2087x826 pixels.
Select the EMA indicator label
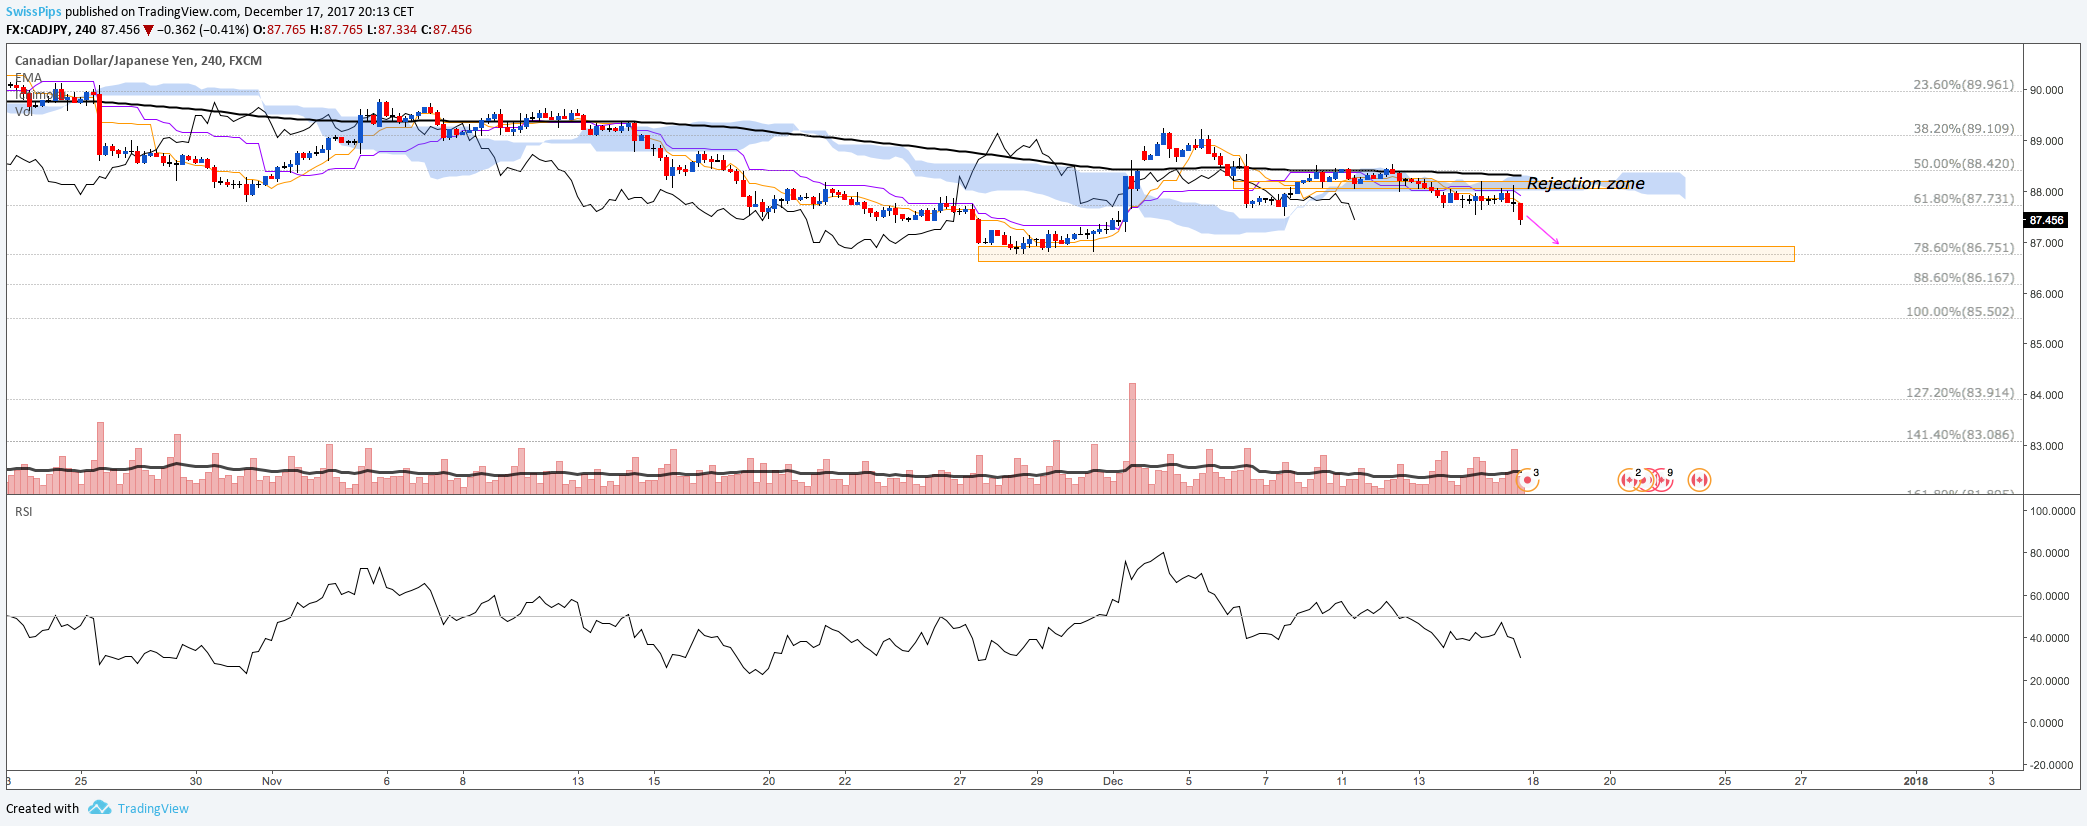(28, 77)
